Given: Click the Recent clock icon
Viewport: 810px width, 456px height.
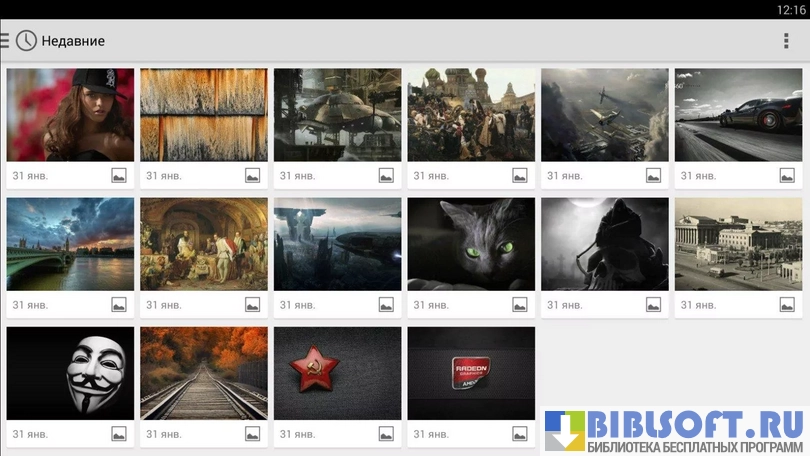Looking at the screenshot, I should click(x=26, y=41).
